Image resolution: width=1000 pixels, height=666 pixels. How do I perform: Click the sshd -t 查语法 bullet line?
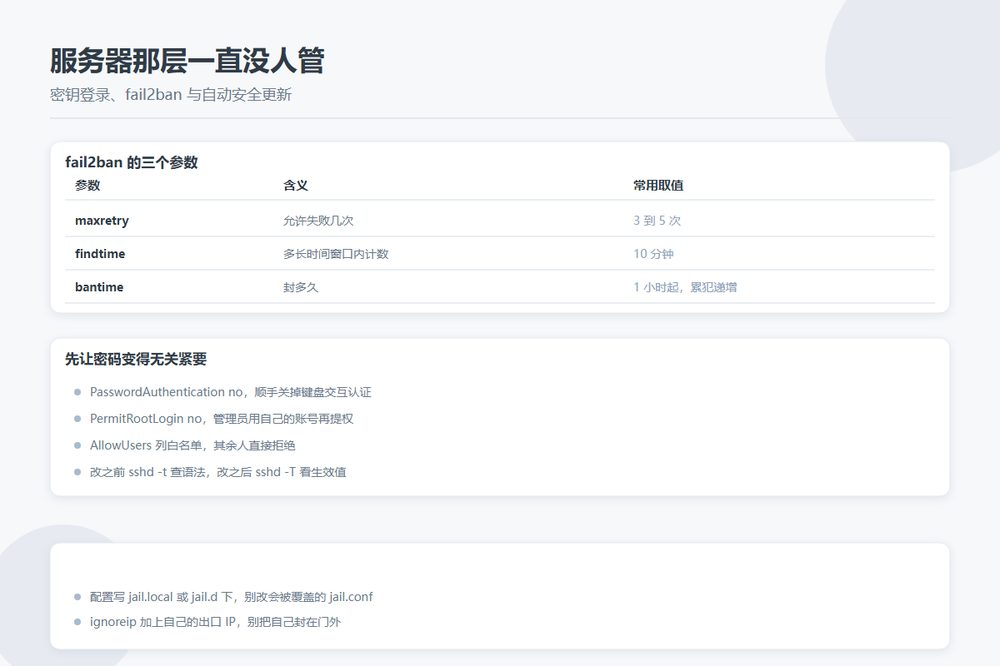(x=218, y=472)
